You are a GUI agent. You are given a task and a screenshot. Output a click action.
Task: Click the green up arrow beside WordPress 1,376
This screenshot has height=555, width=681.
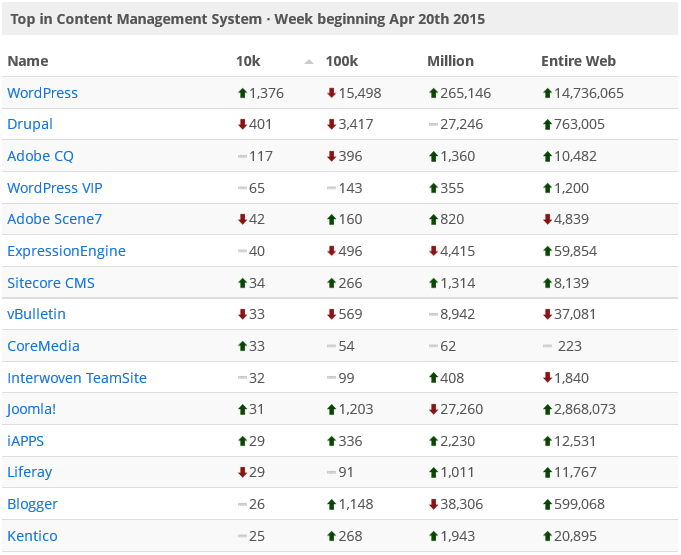point(242,93)
